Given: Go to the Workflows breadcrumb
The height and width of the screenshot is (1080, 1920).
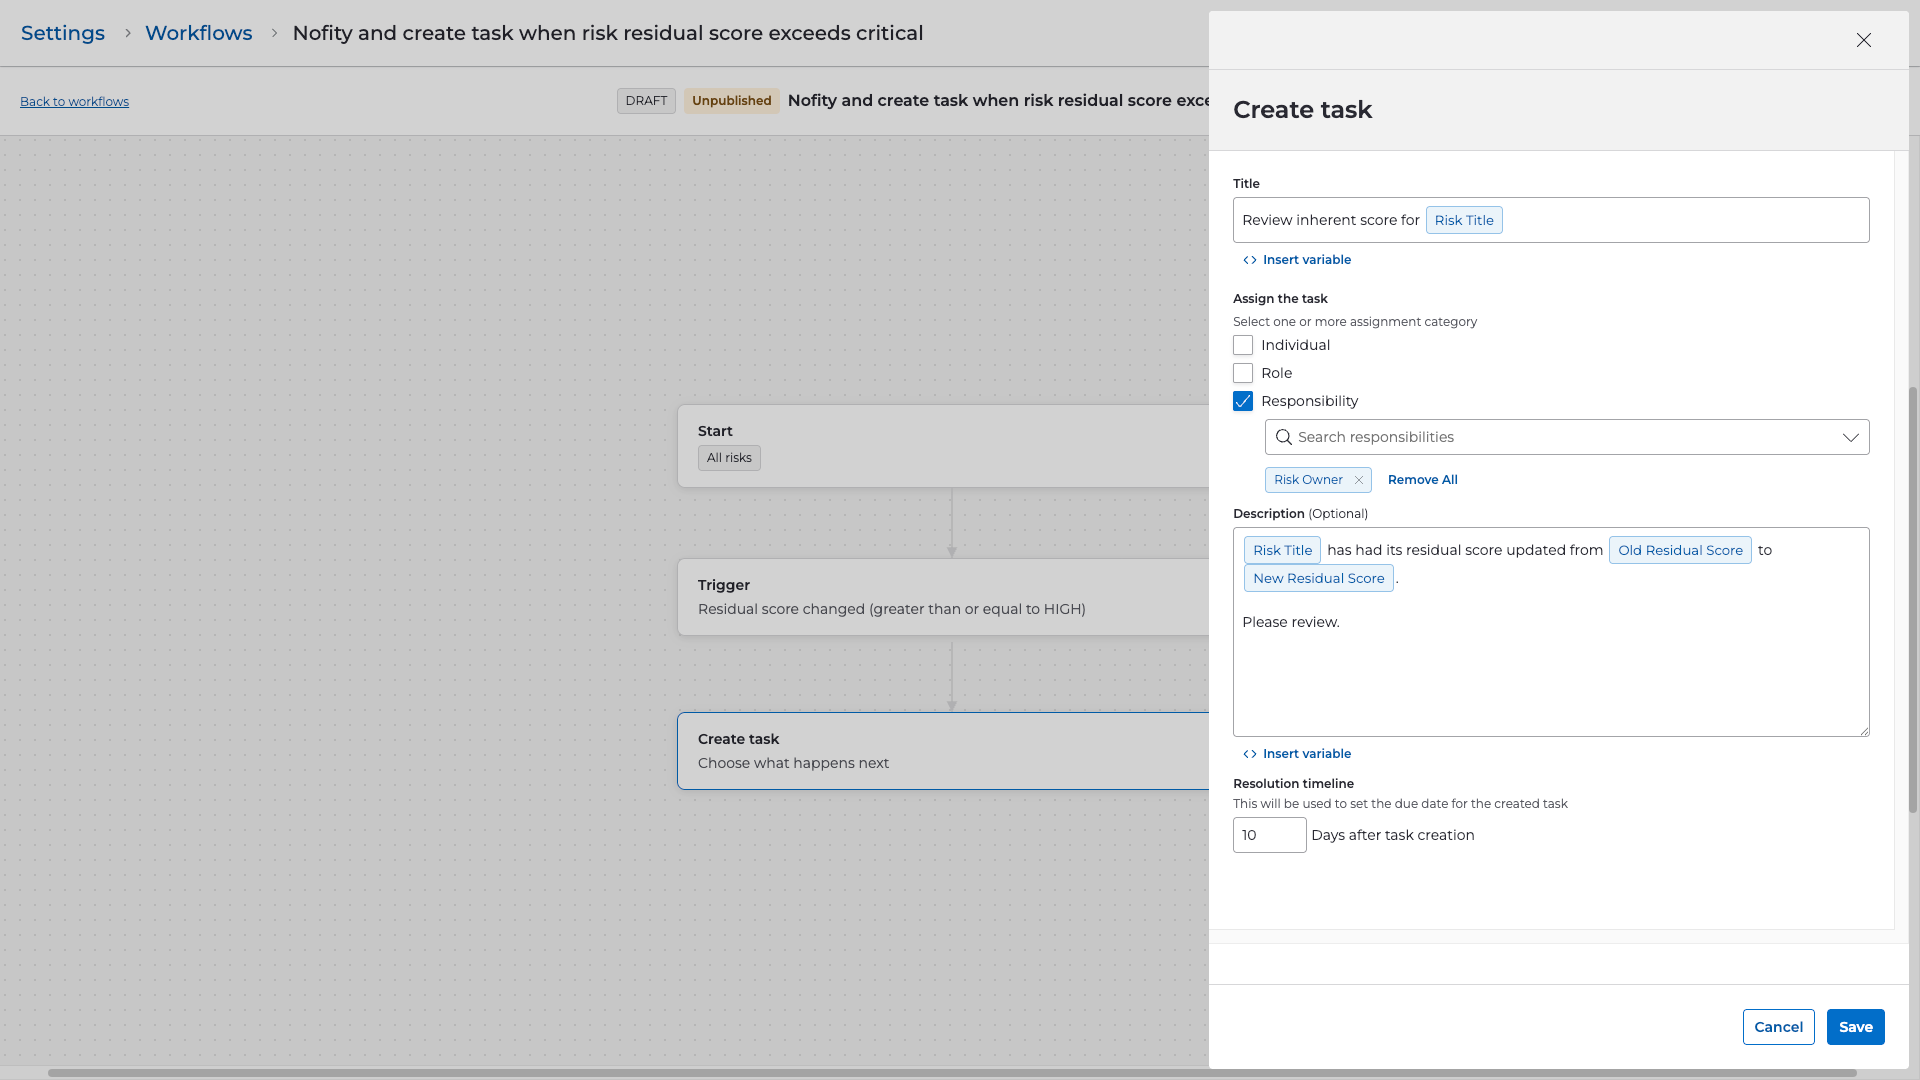Looking at the screenshot, I should pyautogui.click(x=198, y=33).
